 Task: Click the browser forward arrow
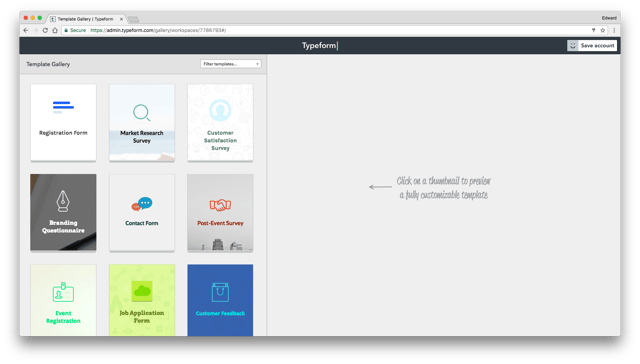point(36,30)
